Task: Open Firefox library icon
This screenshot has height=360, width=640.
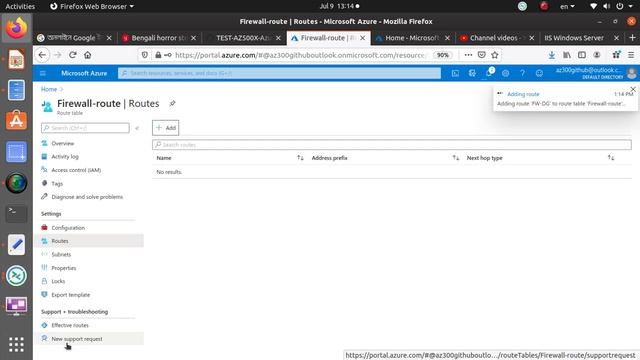Action: pos(567,55)
